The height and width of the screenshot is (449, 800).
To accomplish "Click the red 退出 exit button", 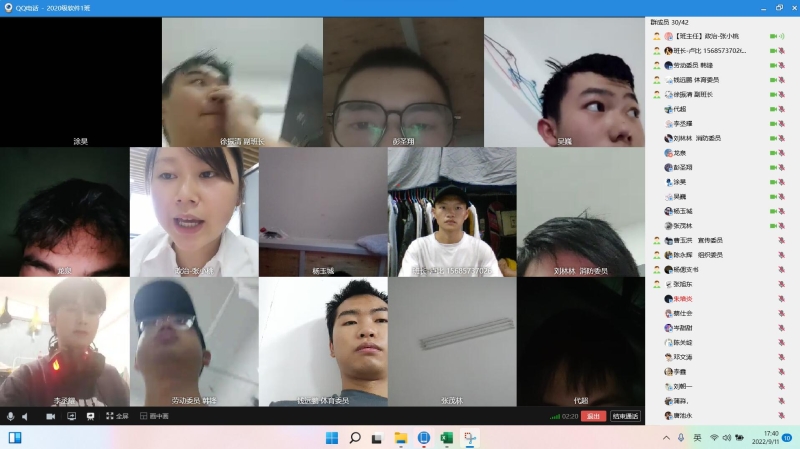I will (x=594, y=416).
